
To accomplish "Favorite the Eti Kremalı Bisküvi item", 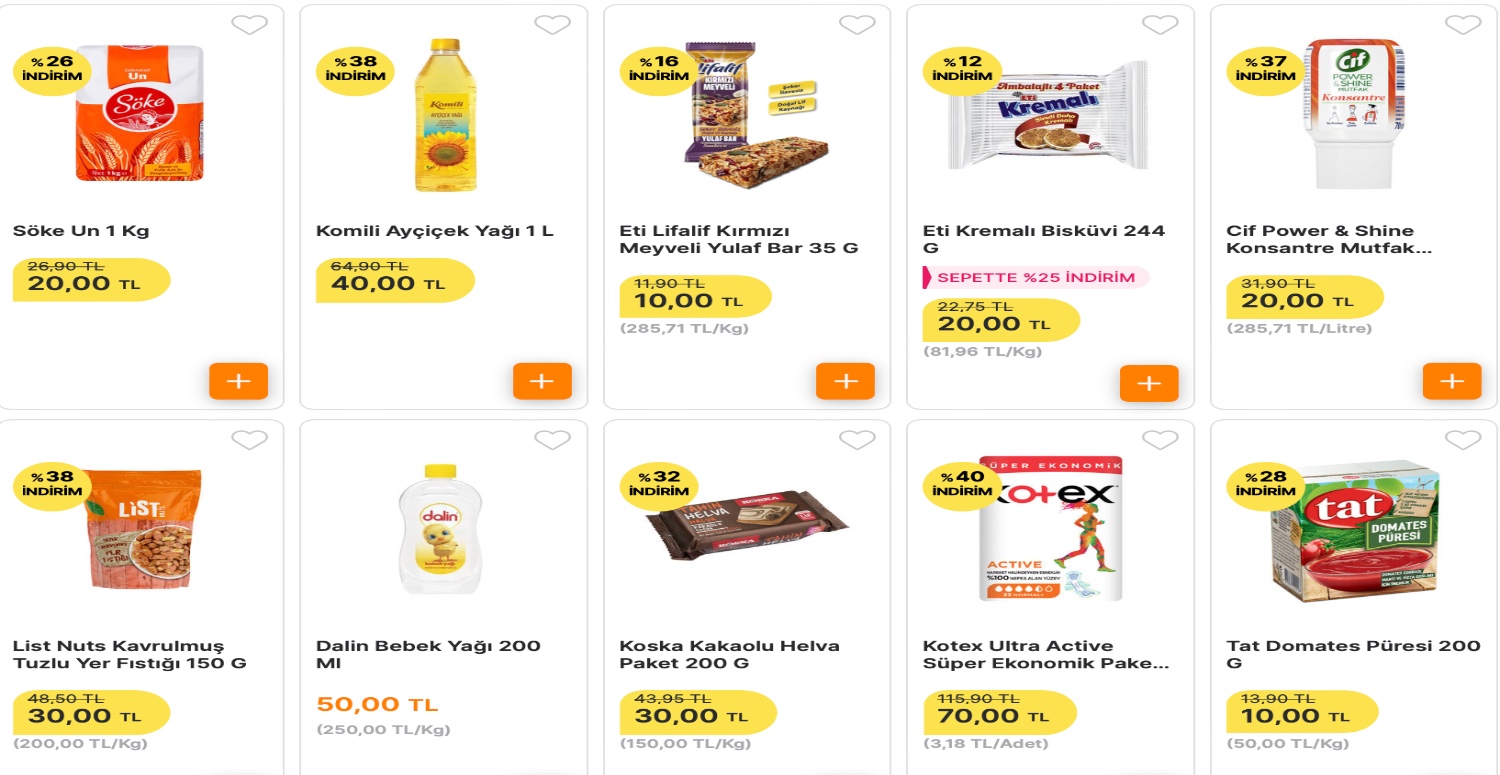I will (x=1158, y=24).
